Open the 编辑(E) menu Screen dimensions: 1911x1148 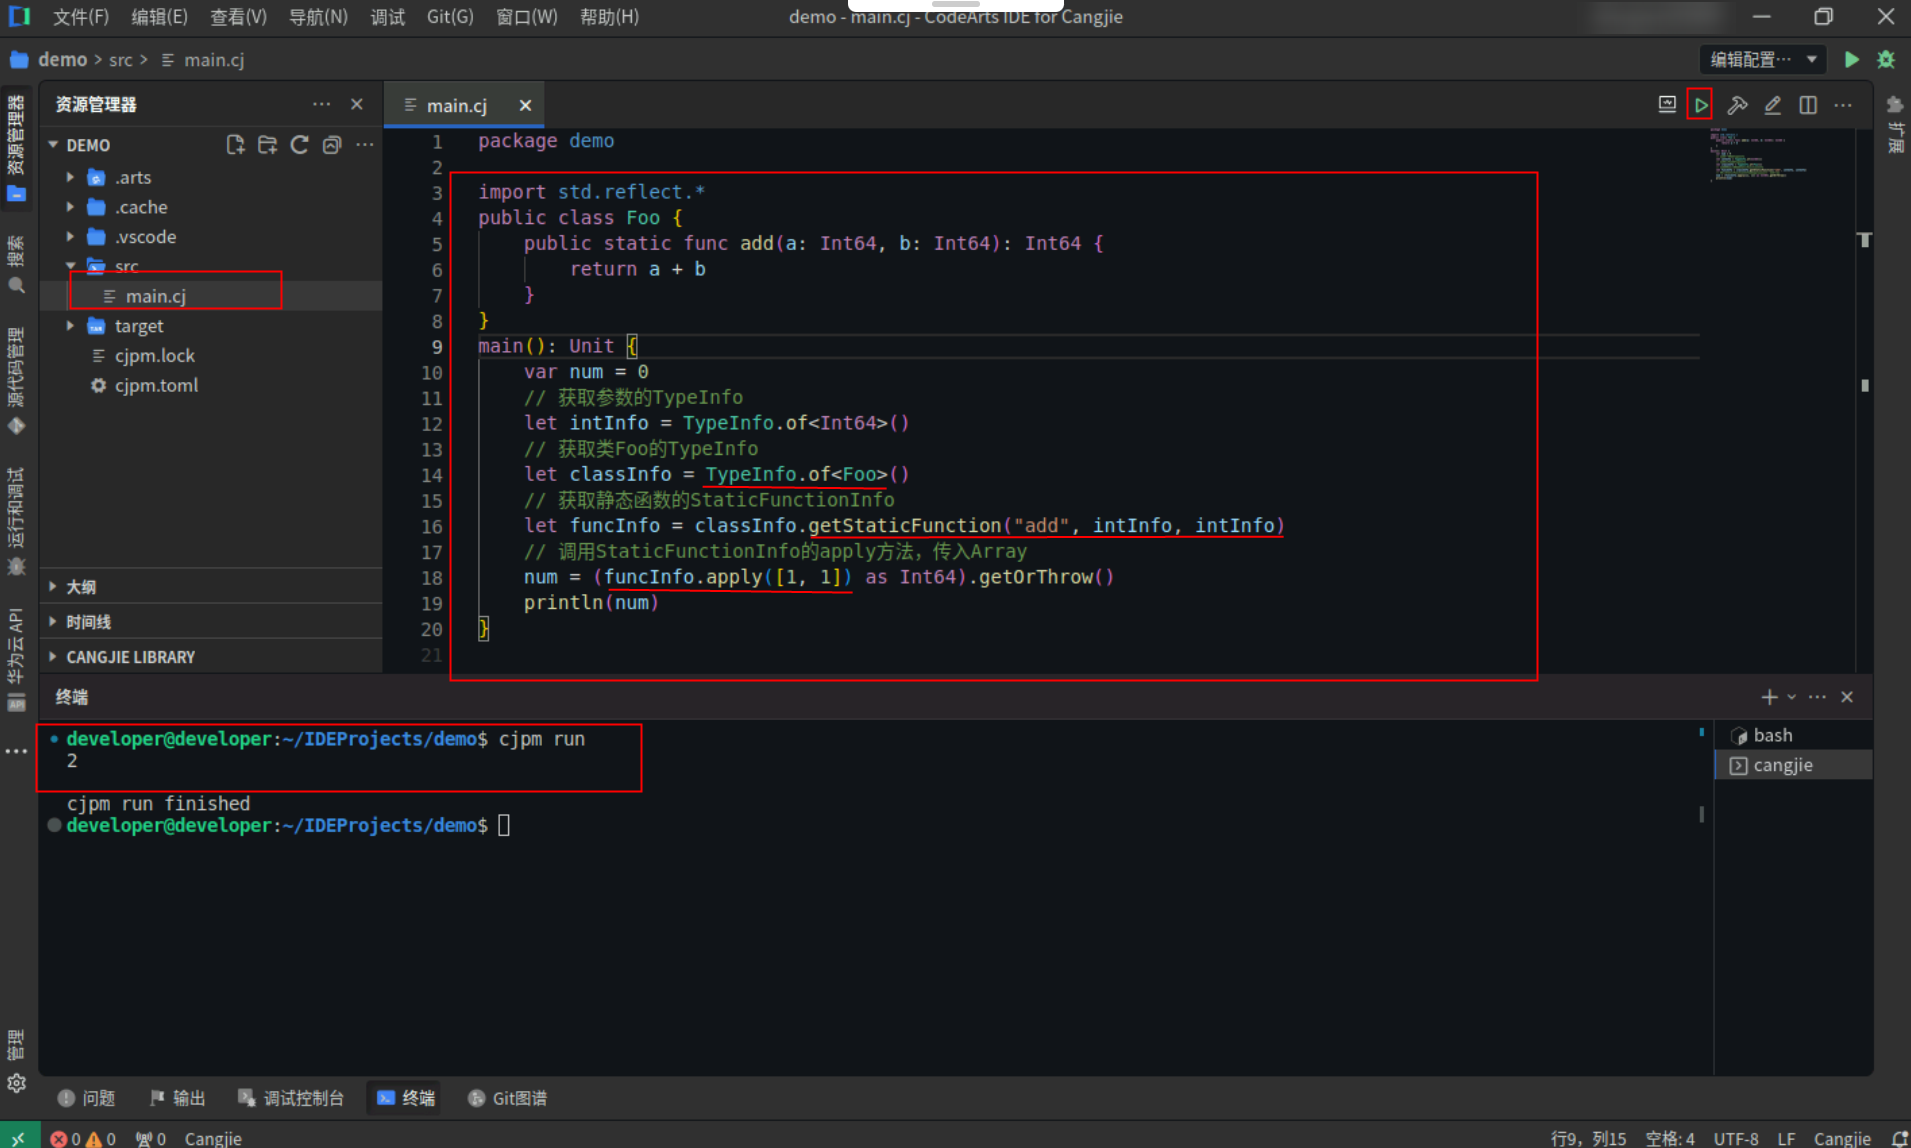[159, 17]
